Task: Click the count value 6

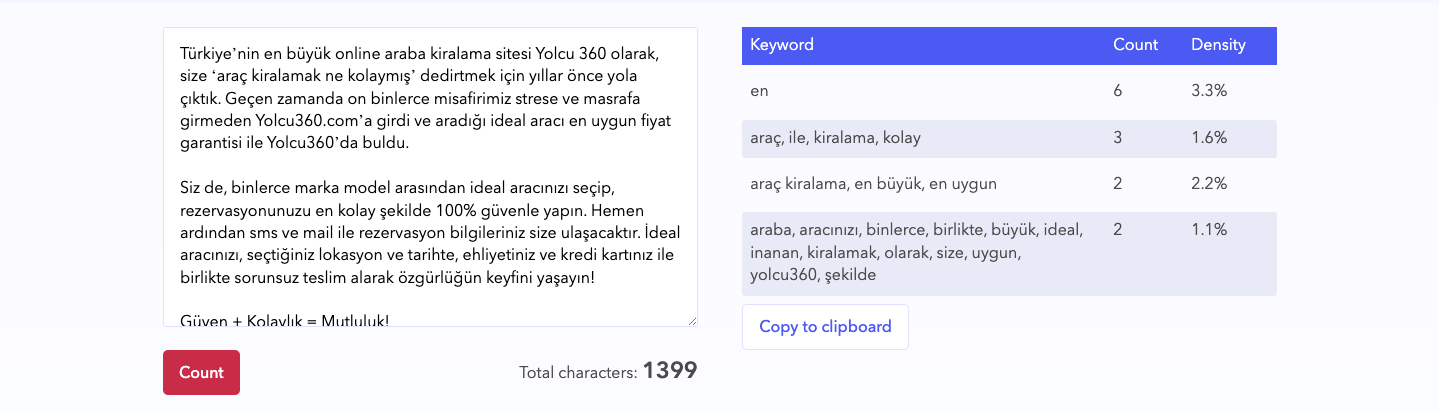Action: [1118, 91]
